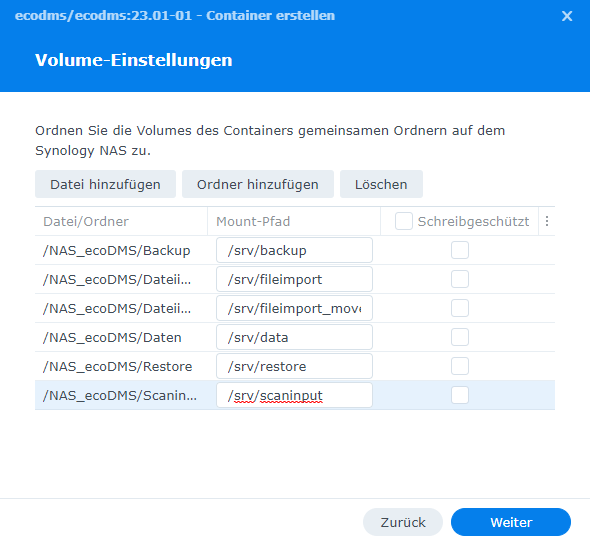590x542 pixels.
Task: Open the column options three-dot menu
Action: [x=547, y=221]
